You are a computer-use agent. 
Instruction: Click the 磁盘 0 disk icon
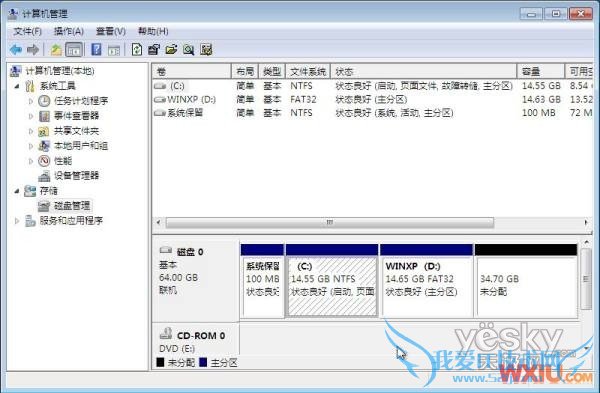coord(166,250)
